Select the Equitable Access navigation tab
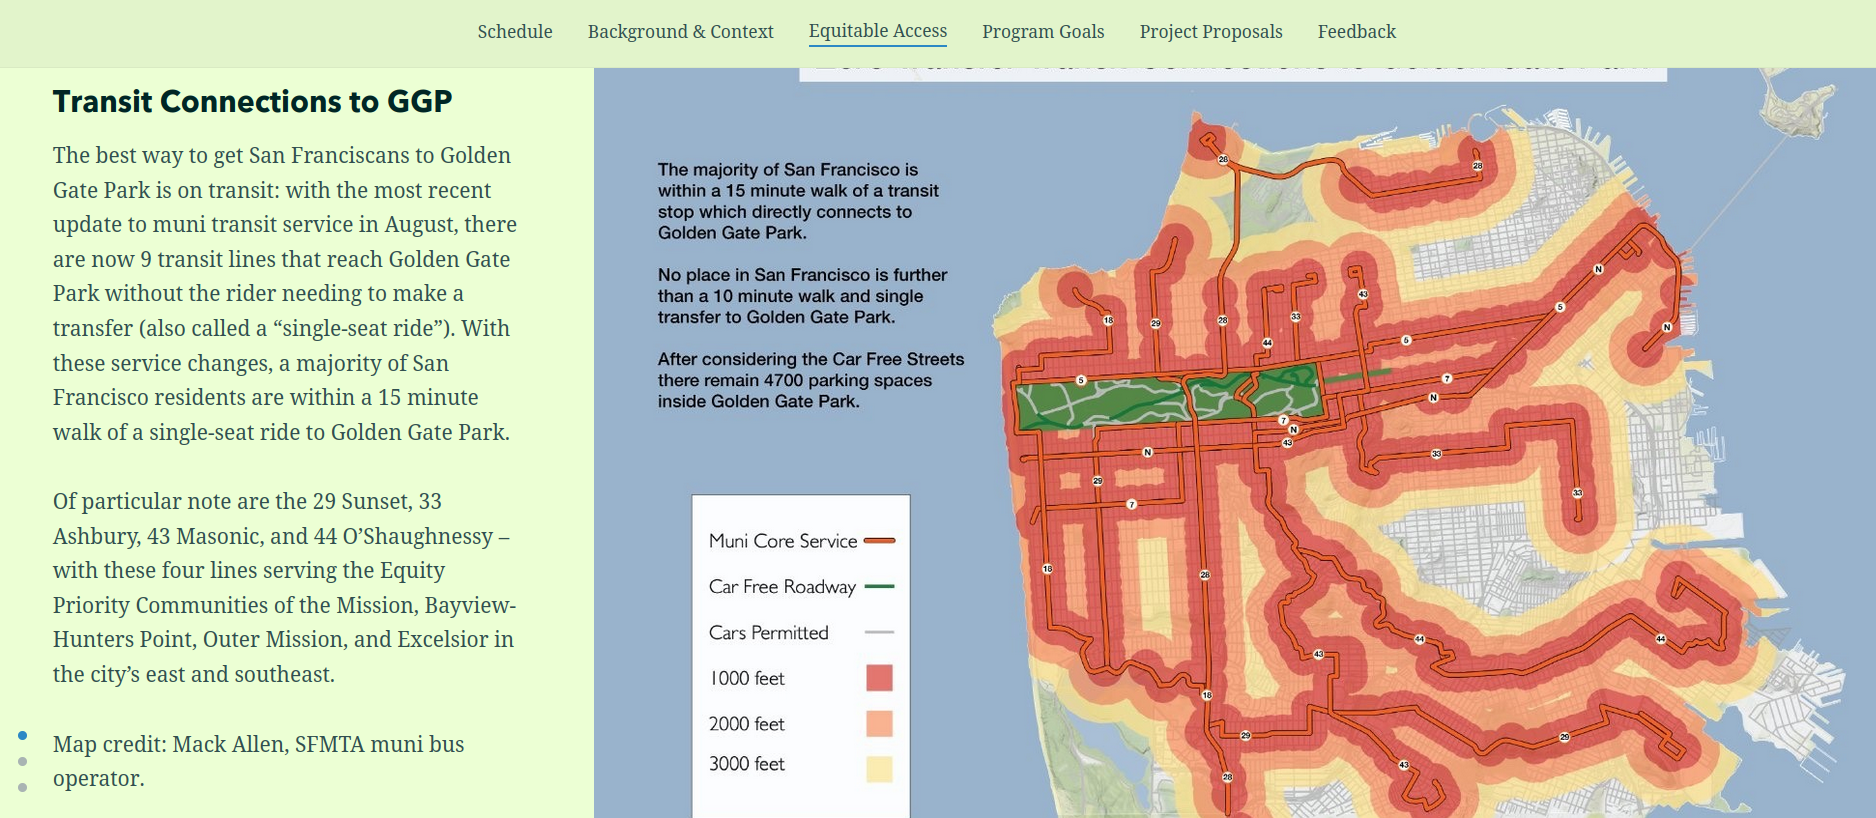1876x818 pixels. tap(878, 31)
